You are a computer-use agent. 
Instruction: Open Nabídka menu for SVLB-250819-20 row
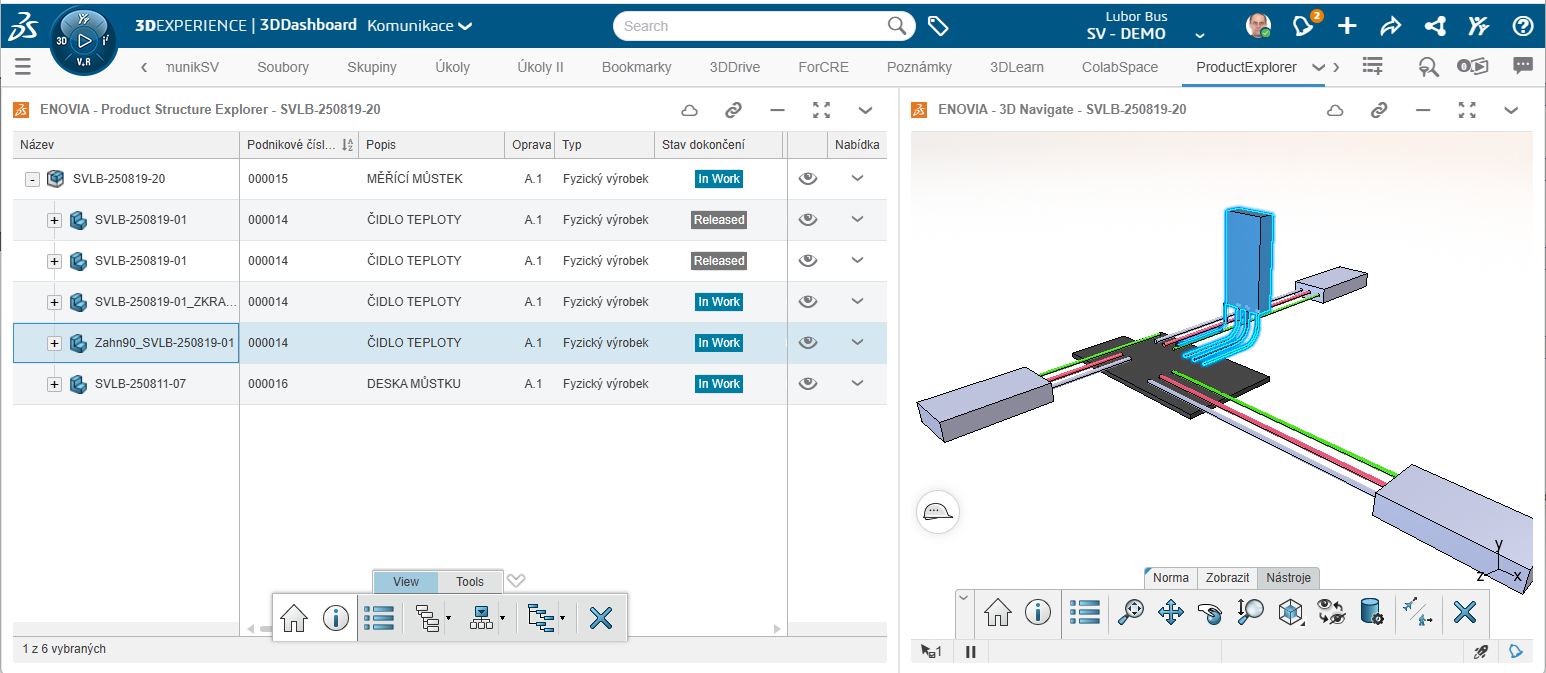857,179
